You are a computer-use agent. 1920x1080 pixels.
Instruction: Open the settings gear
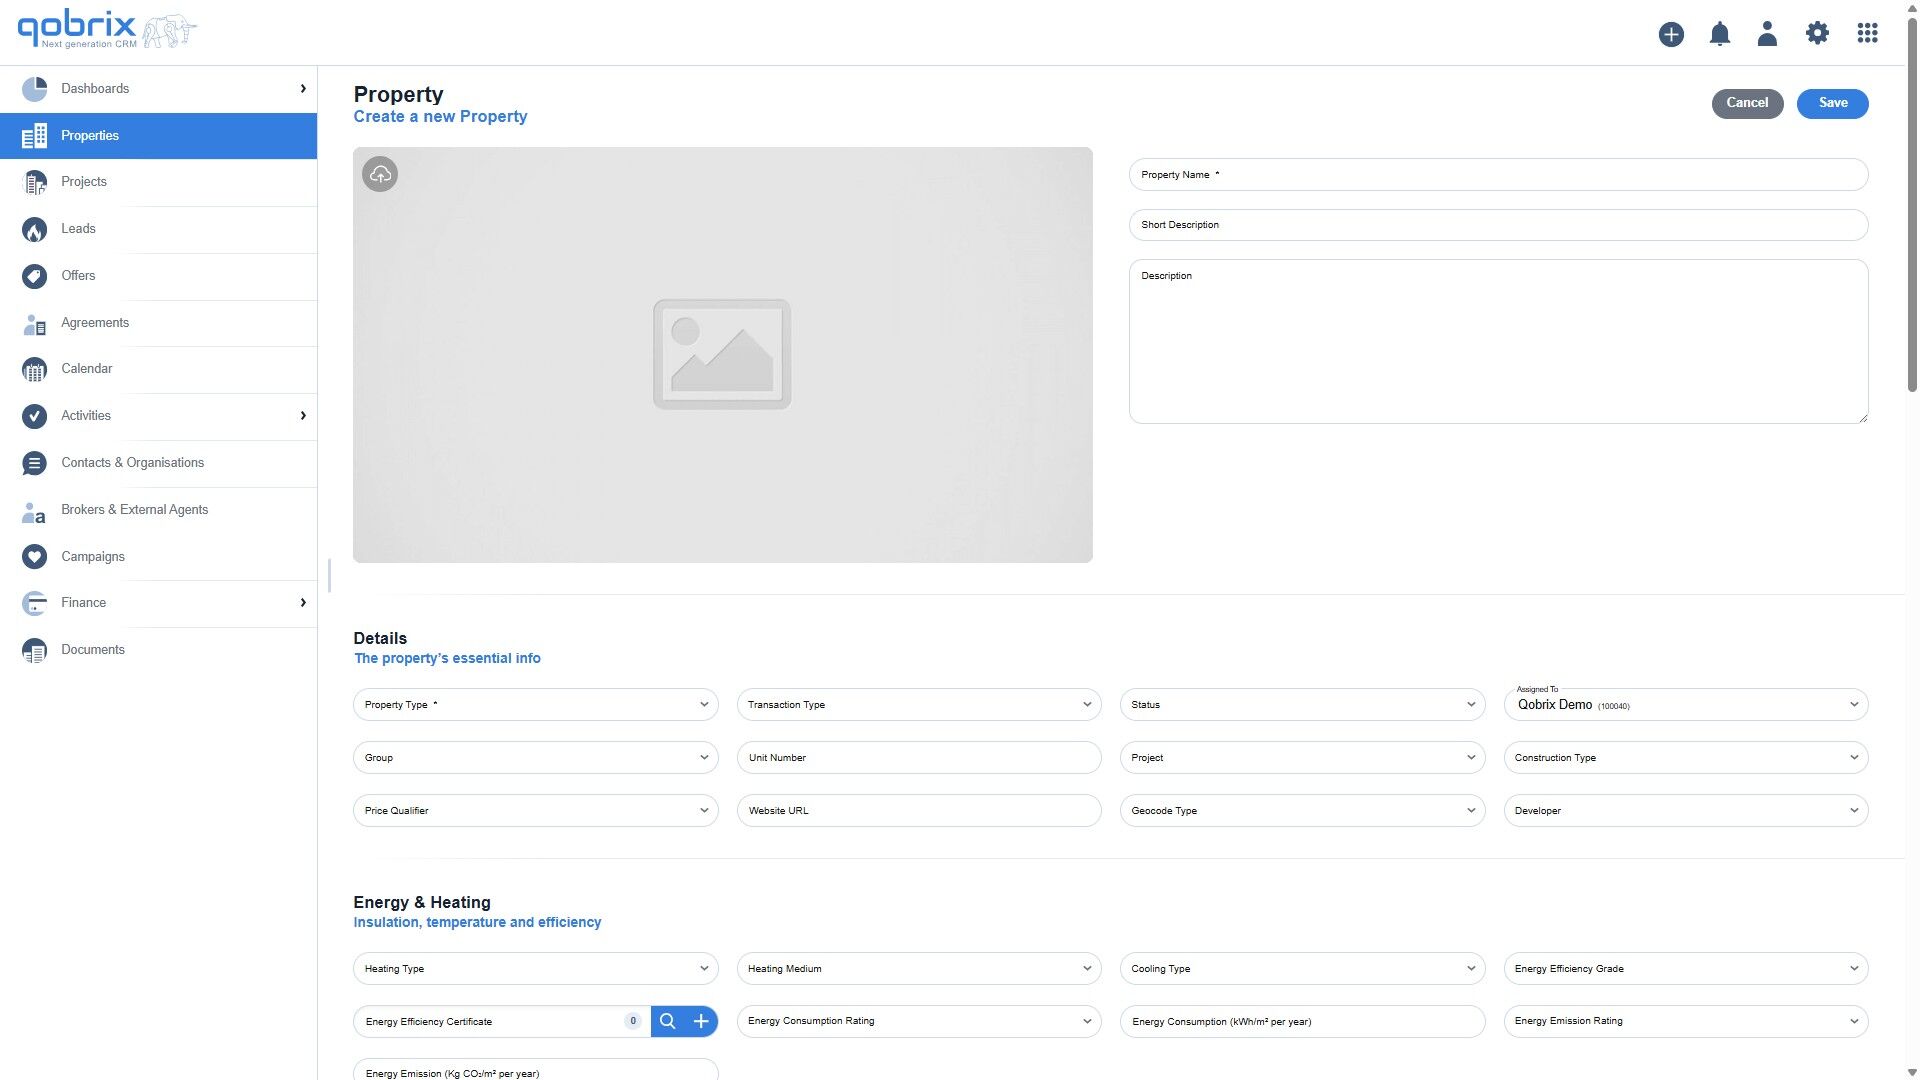[x=1818, y=33]
